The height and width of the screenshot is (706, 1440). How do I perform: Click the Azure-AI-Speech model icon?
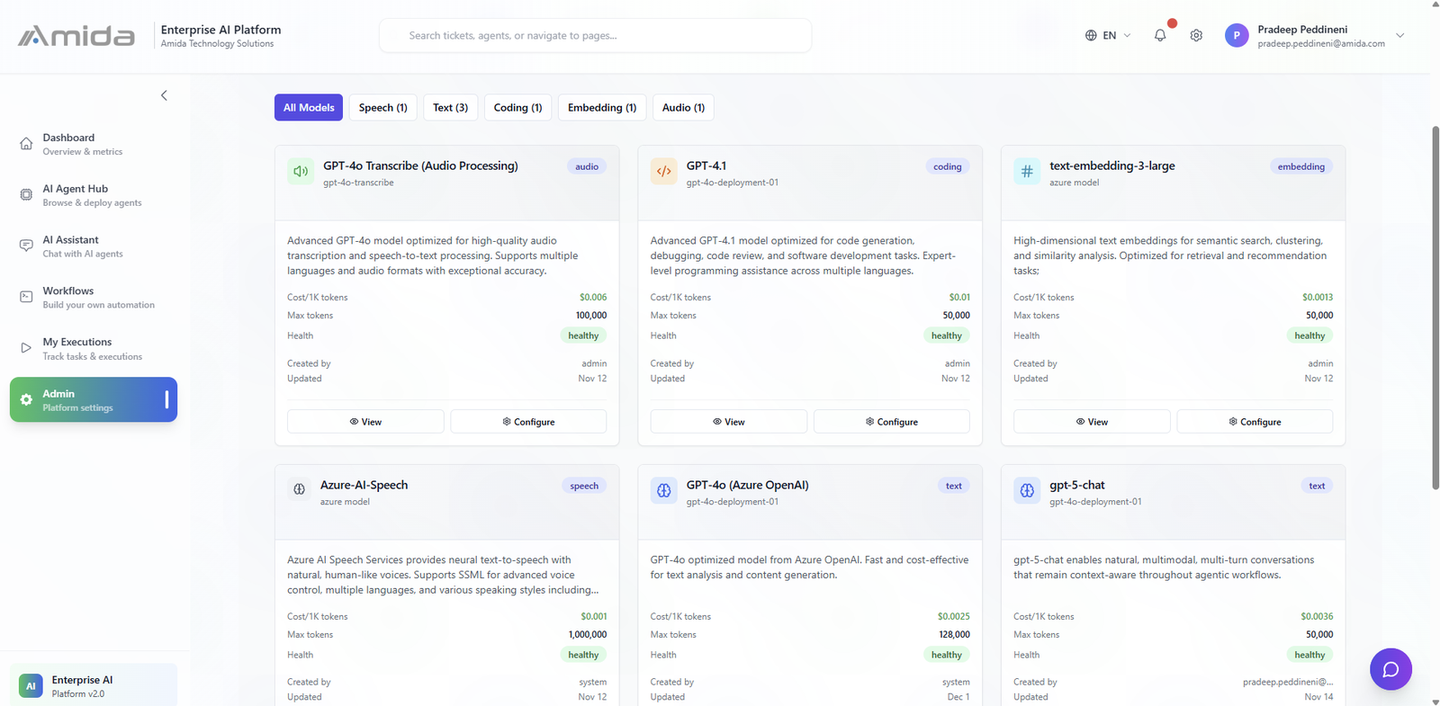pyautogui.click(x=299, y=490)
